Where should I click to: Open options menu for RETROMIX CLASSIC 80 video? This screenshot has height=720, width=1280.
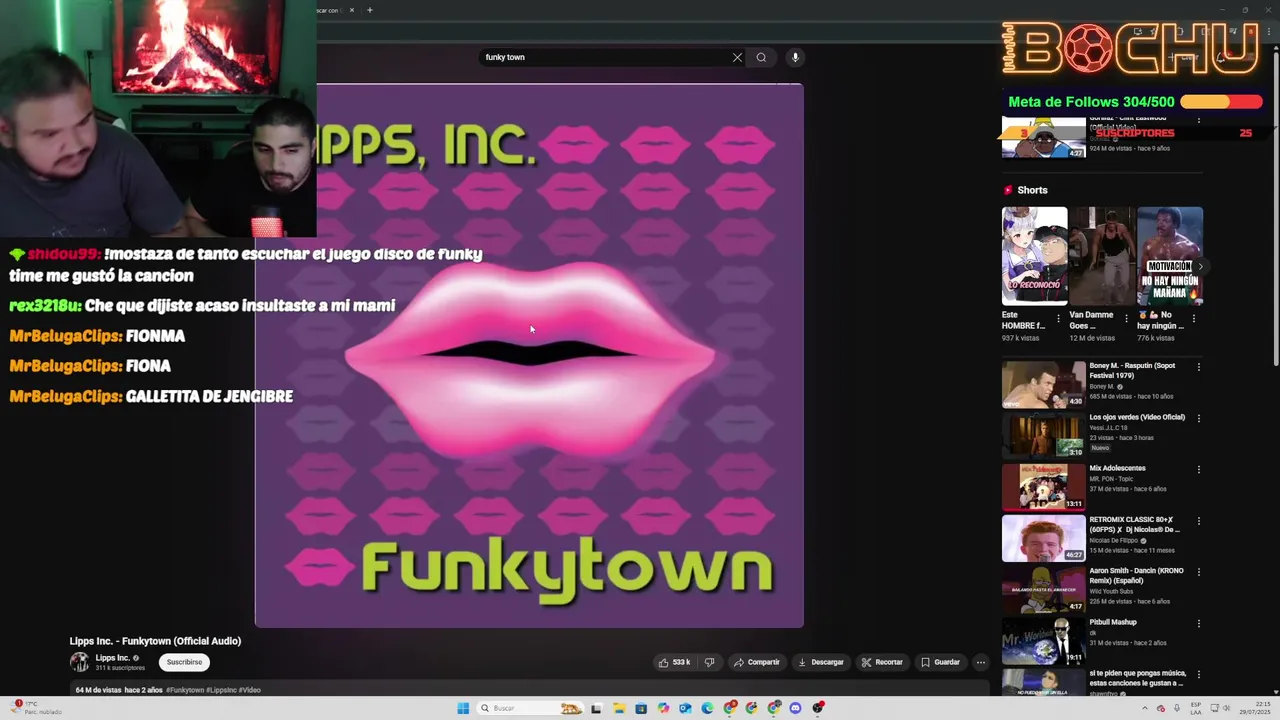coord(1199,521)
